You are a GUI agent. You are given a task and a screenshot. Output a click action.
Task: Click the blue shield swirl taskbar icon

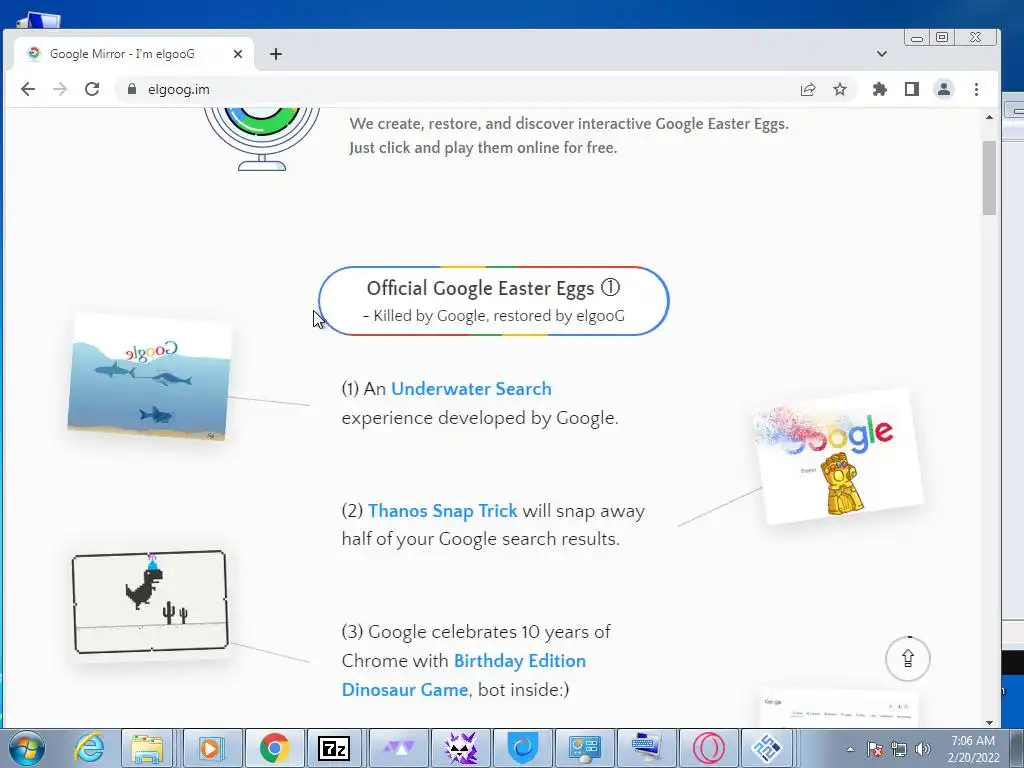[x=522, y=748]
